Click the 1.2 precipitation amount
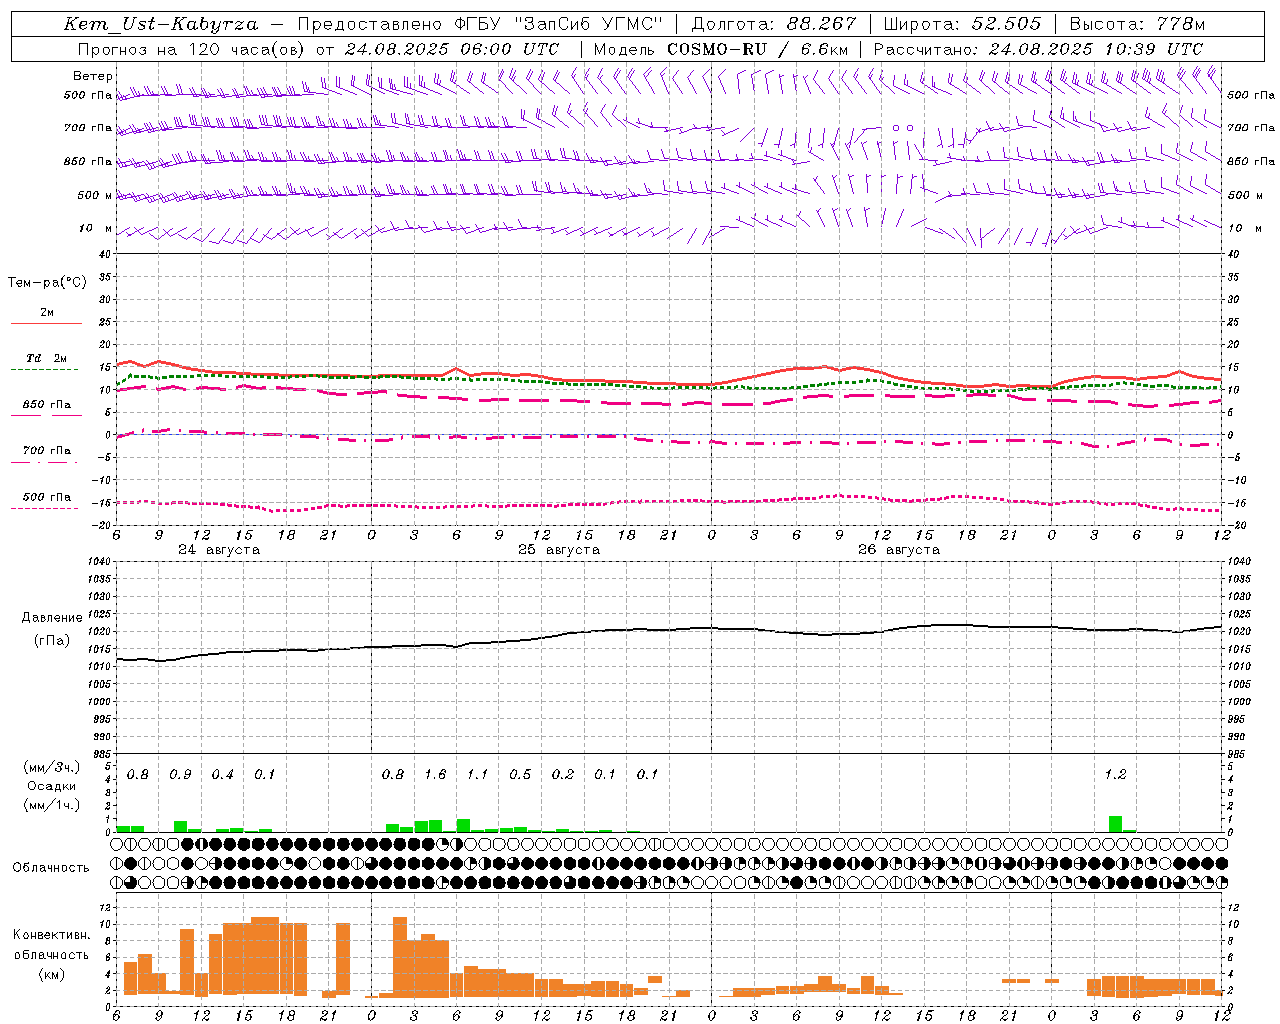 pyautogui.click(x=1115, y=775)
